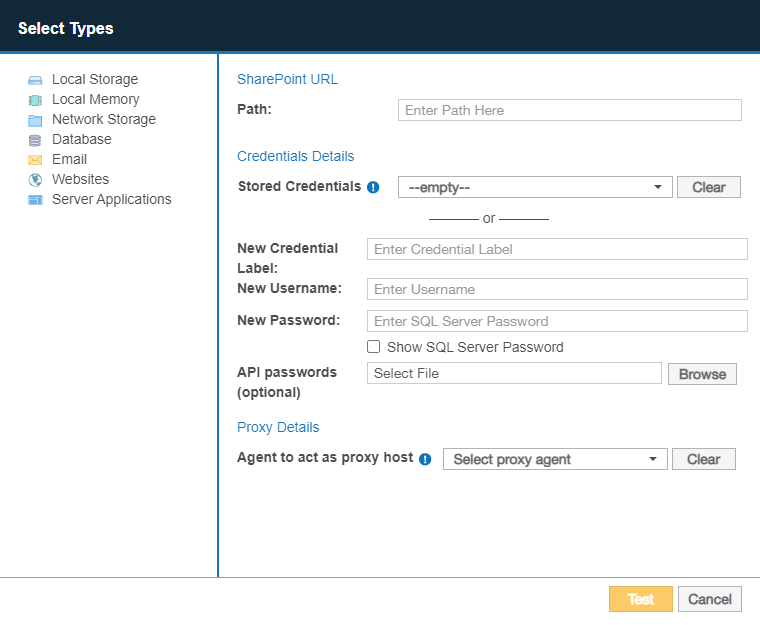Browse for an API passwords file

pyautogui.click(x=702, y=374)
